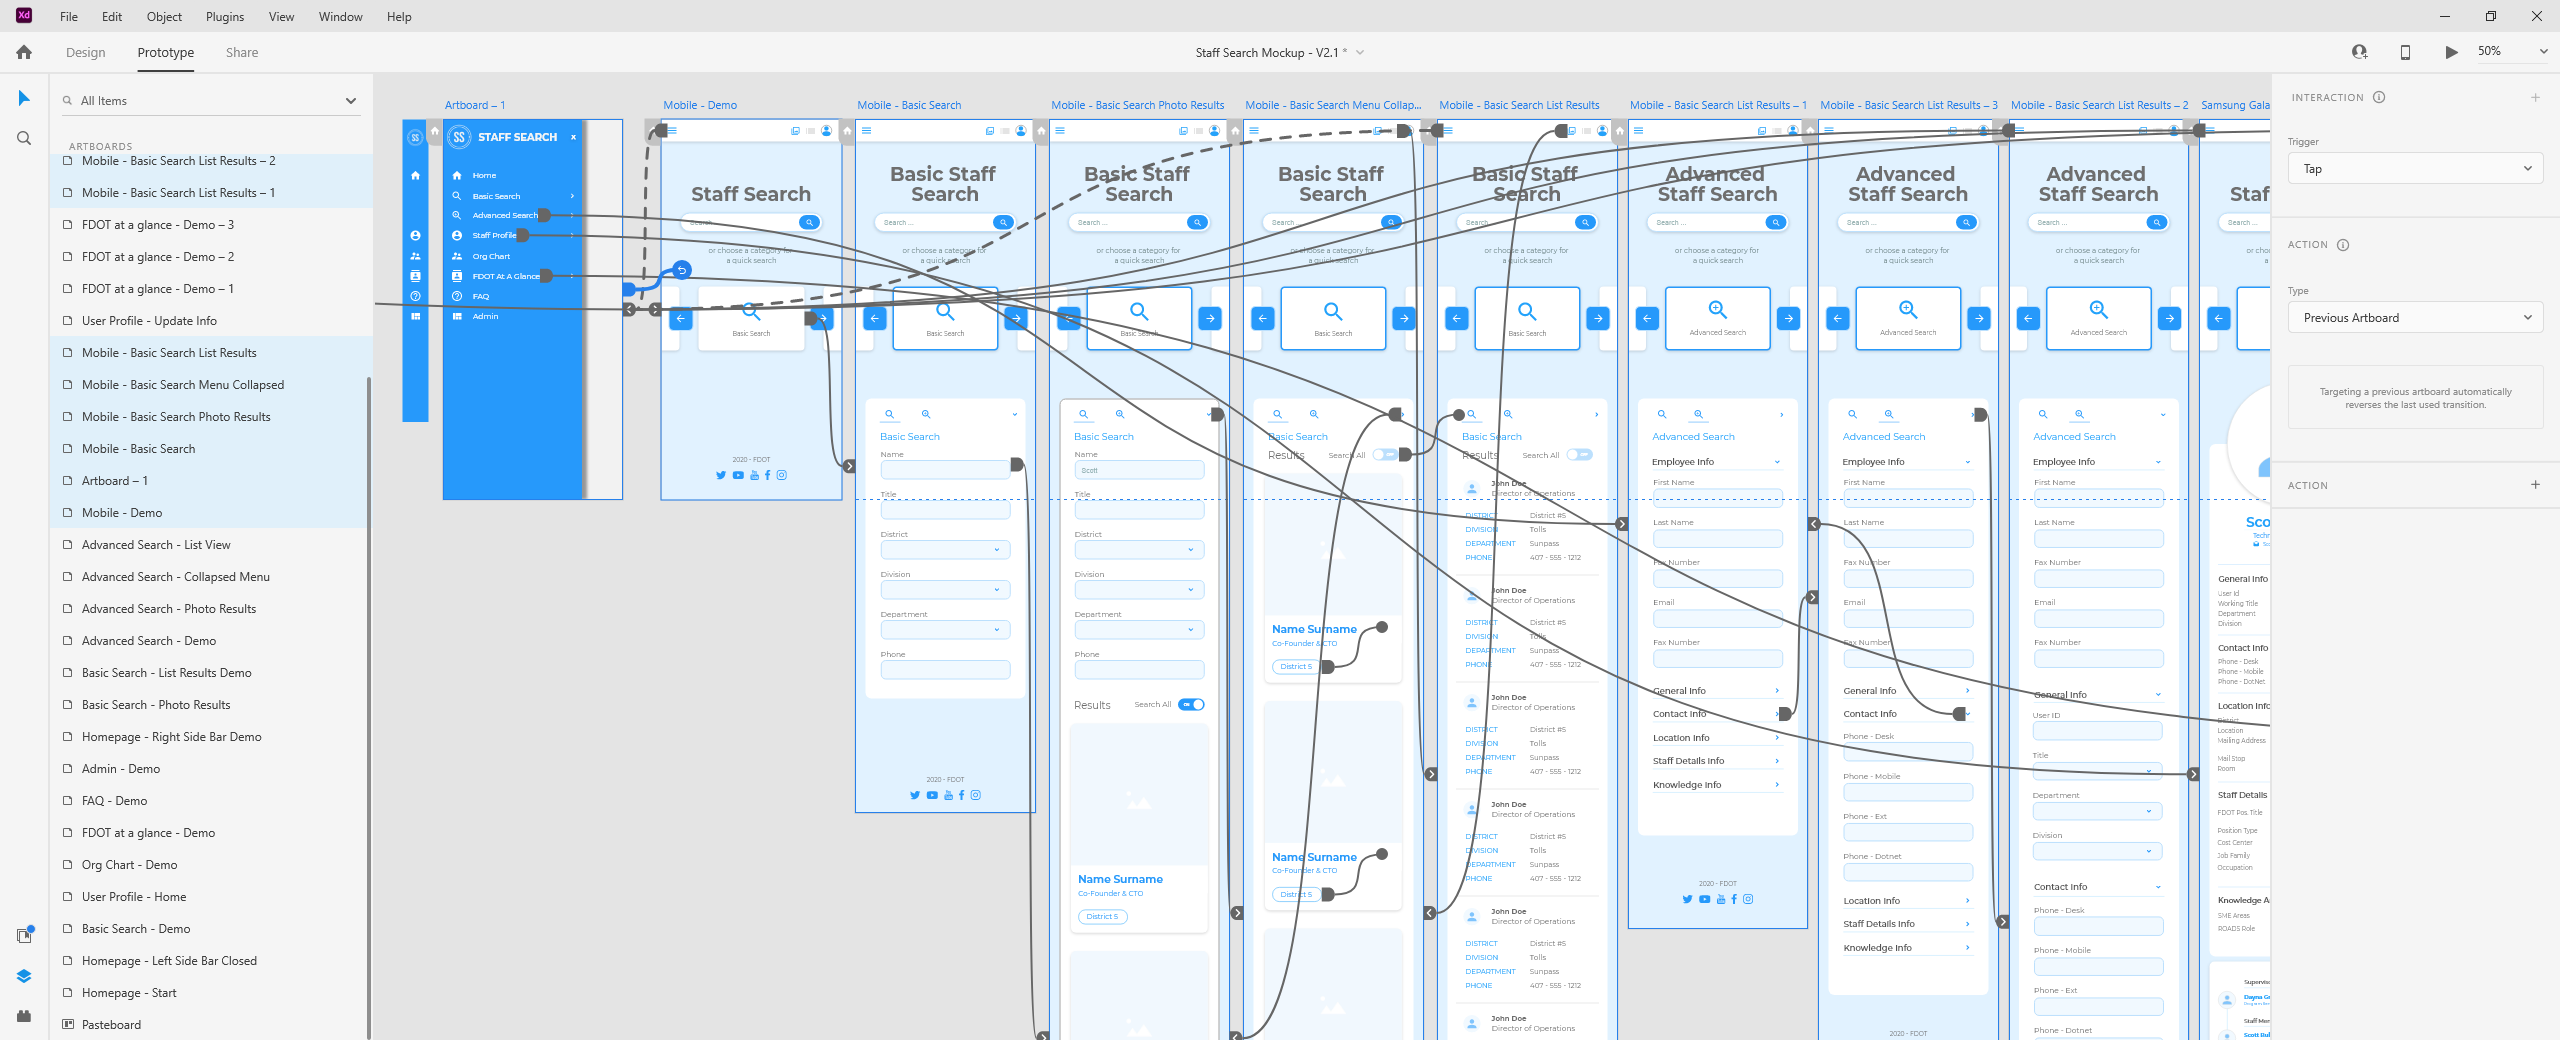Open the Layers panel icon
2560x1040 pixels.
click(24, 976)
